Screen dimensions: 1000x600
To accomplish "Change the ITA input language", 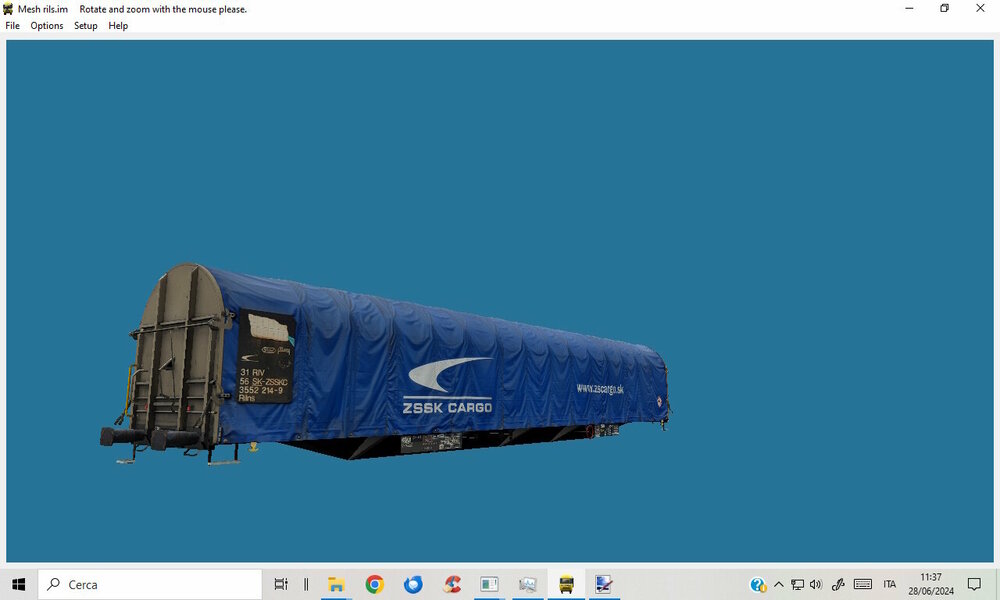I will (890, 584).
